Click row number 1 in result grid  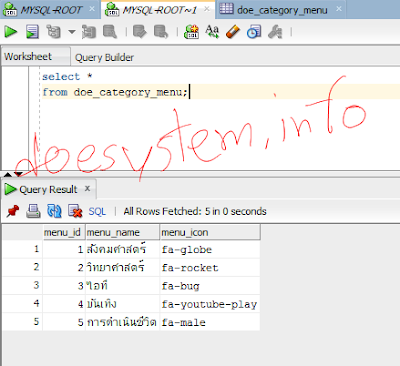pyautogui.click(x=23, y=249)
